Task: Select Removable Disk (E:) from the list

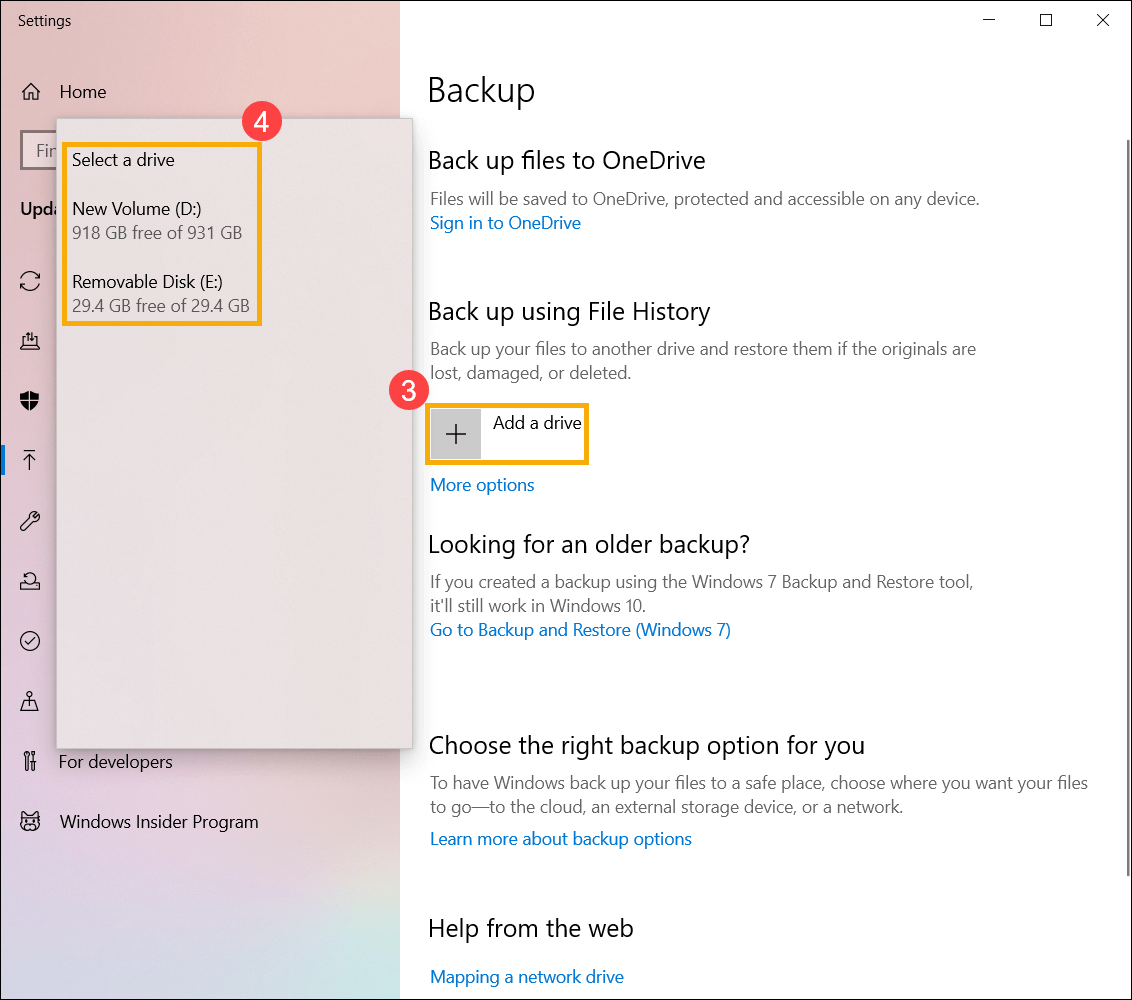Action: 140,293
